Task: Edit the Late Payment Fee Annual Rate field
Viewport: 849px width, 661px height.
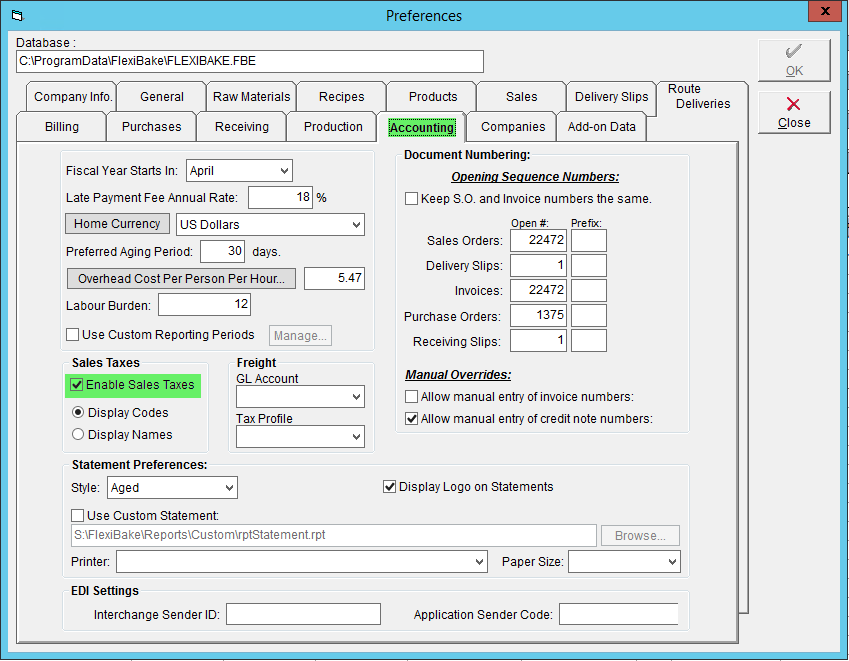Action: point(280,198)
